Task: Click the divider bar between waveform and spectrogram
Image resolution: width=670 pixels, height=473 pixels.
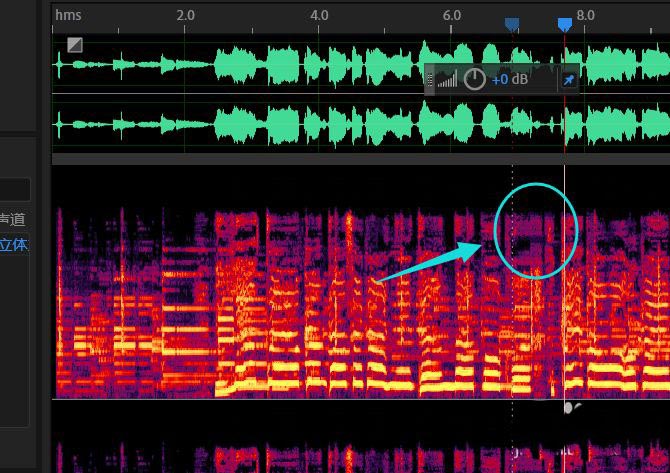Action: pyautogui.click(x=360, y=158)
